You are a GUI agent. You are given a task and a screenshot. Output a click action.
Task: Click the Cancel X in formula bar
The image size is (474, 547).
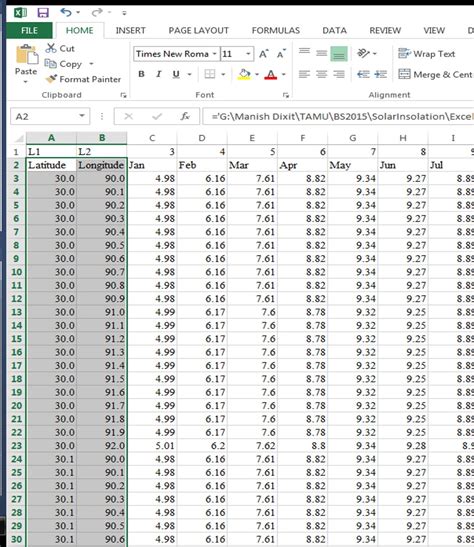[x=129, y=116]
